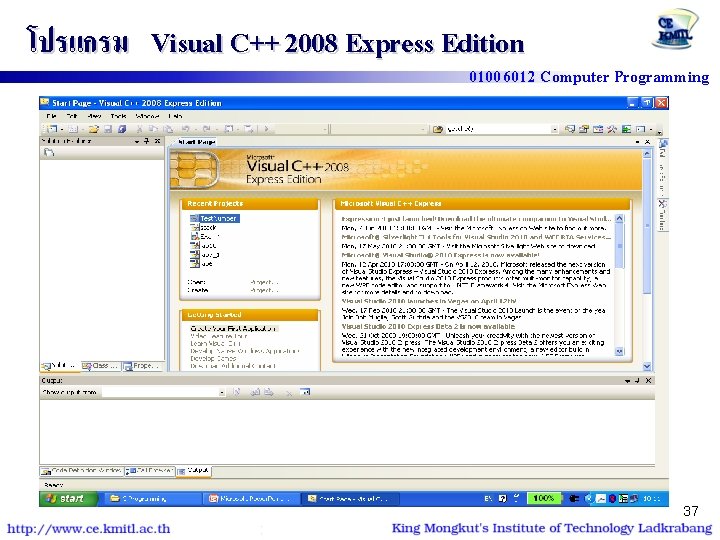
Task: Click Find Message in Code icon in Output toolbar
Action: 236,392
